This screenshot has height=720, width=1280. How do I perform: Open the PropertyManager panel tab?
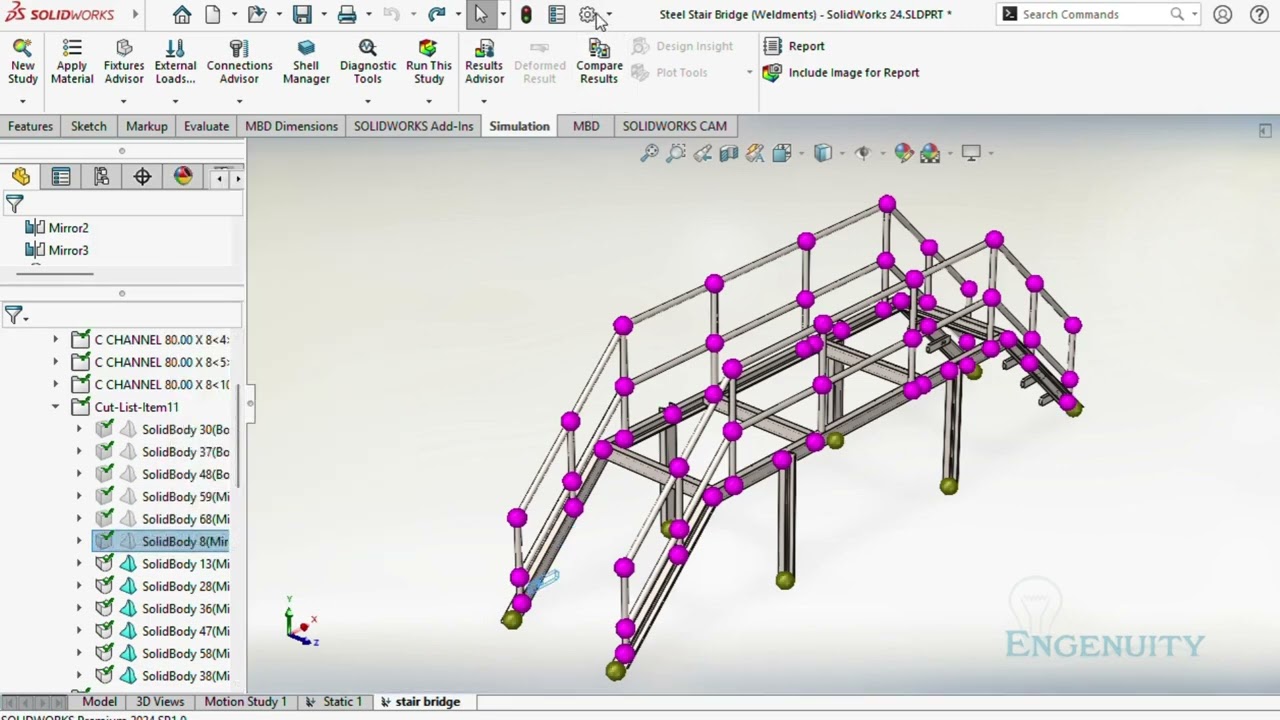click(x=61, y=177)
